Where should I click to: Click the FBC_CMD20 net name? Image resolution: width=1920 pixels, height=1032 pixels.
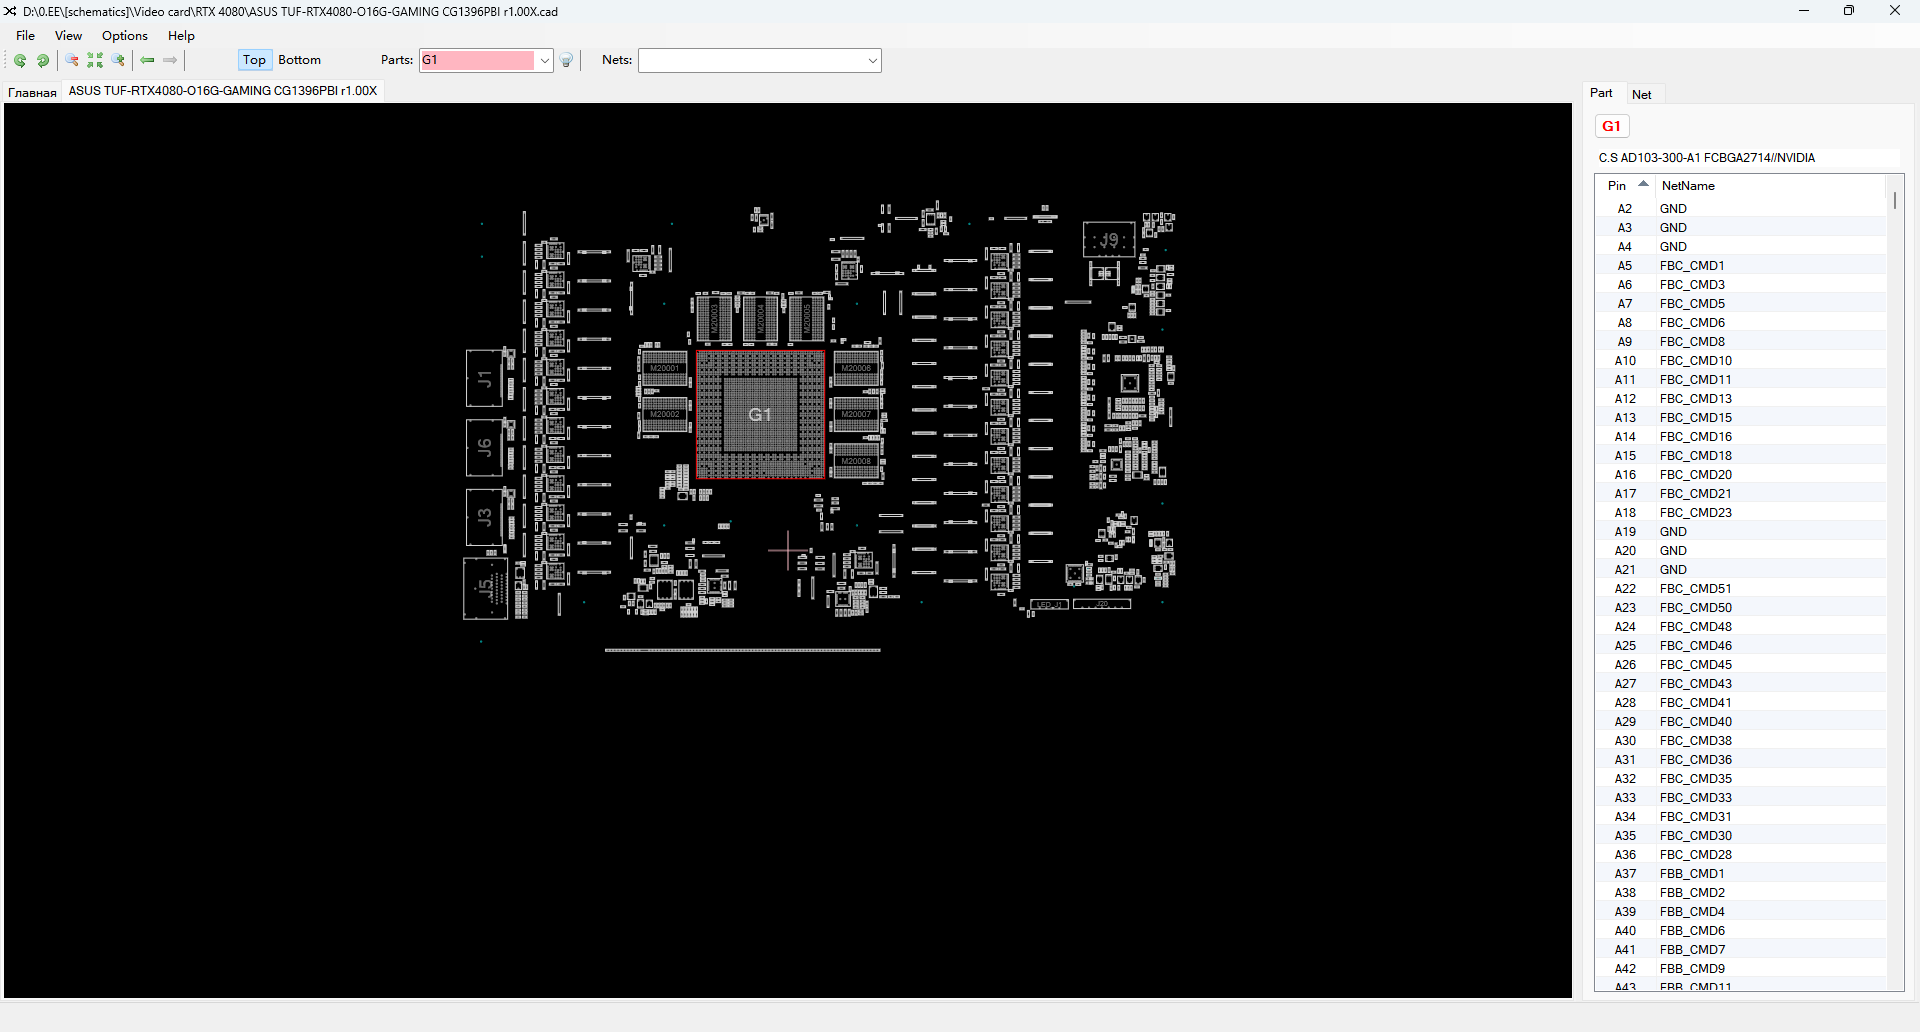click(1696, 475)
